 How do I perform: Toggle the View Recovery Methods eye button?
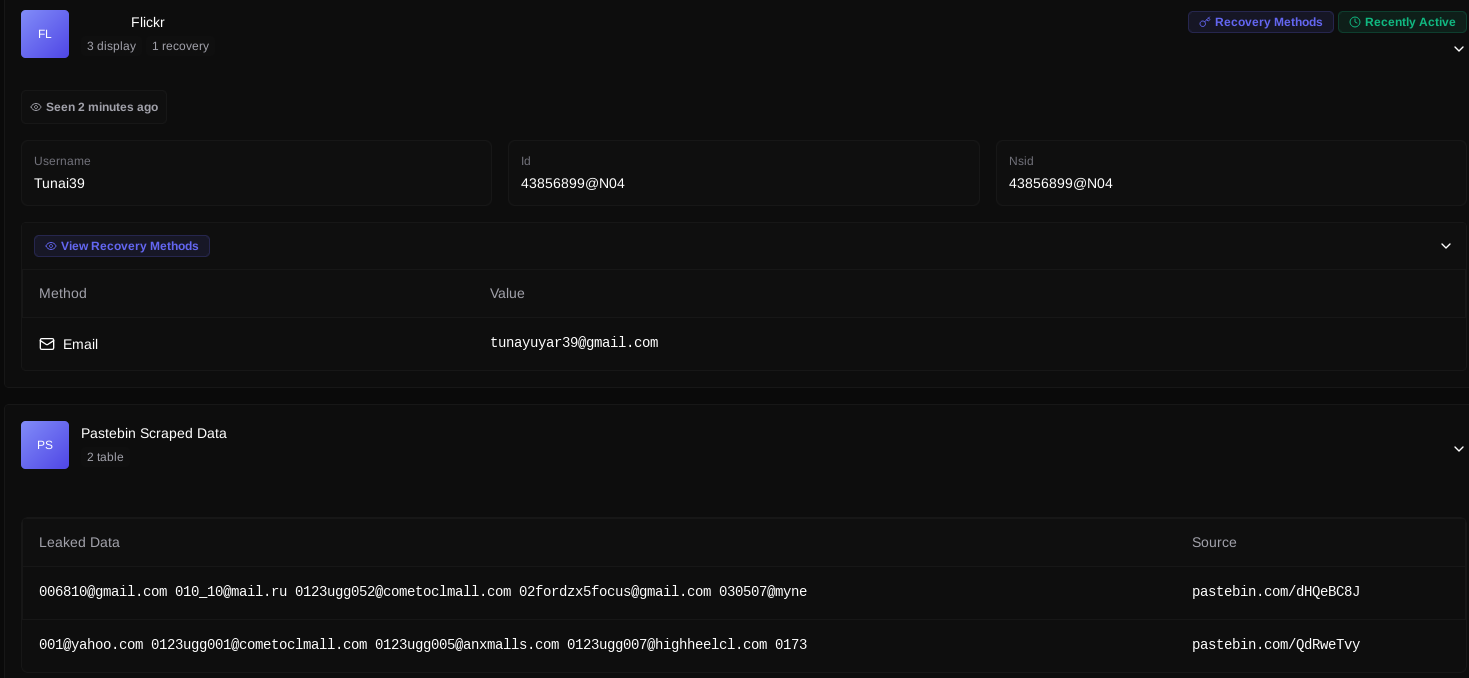122,246
